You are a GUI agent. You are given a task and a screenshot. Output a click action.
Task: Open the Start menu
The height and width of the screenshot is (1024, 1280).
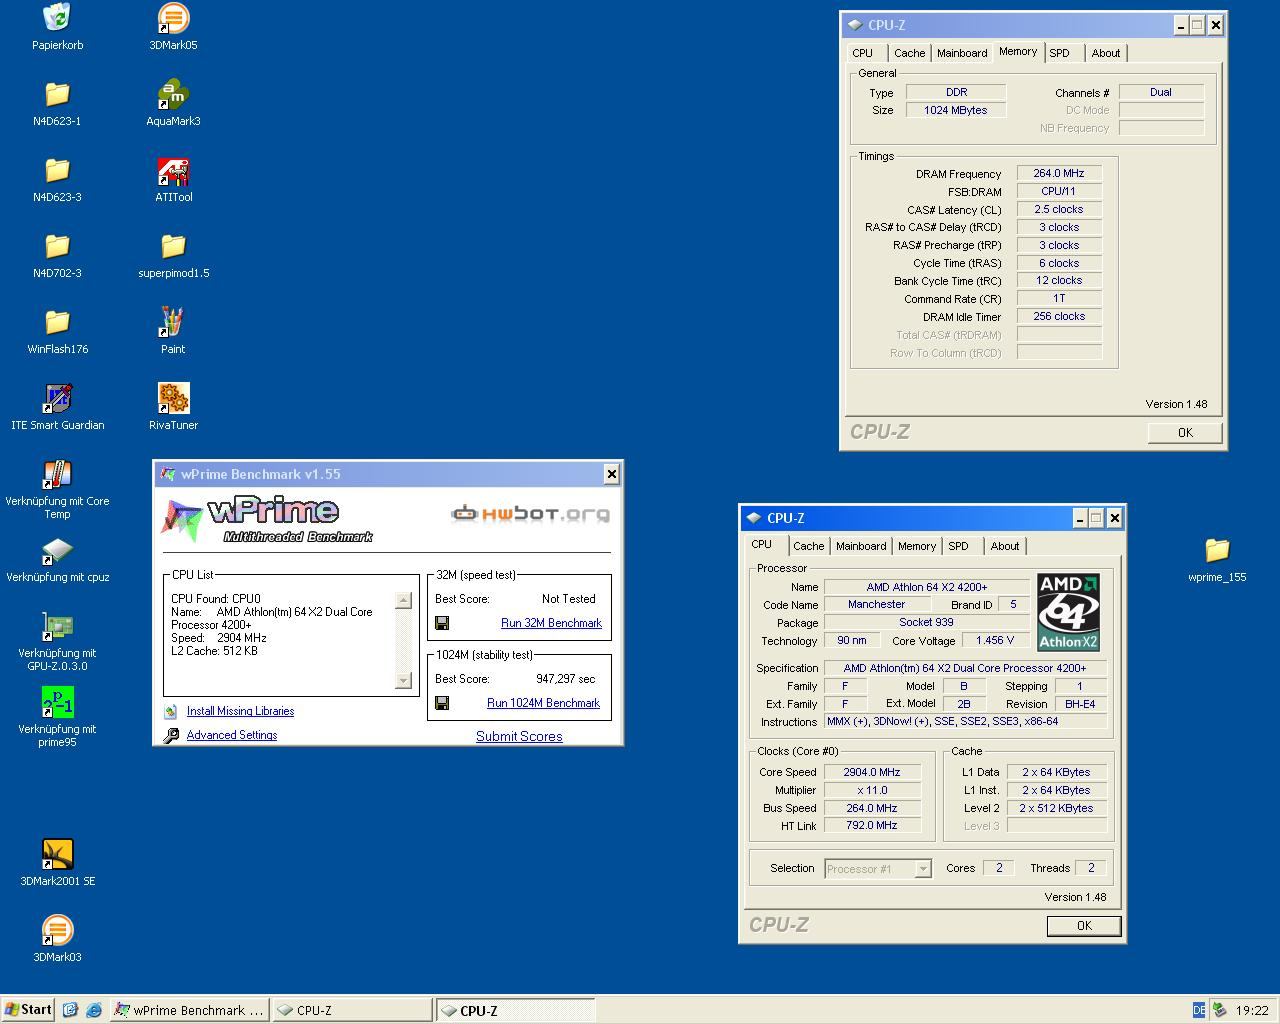(28, 1010)
